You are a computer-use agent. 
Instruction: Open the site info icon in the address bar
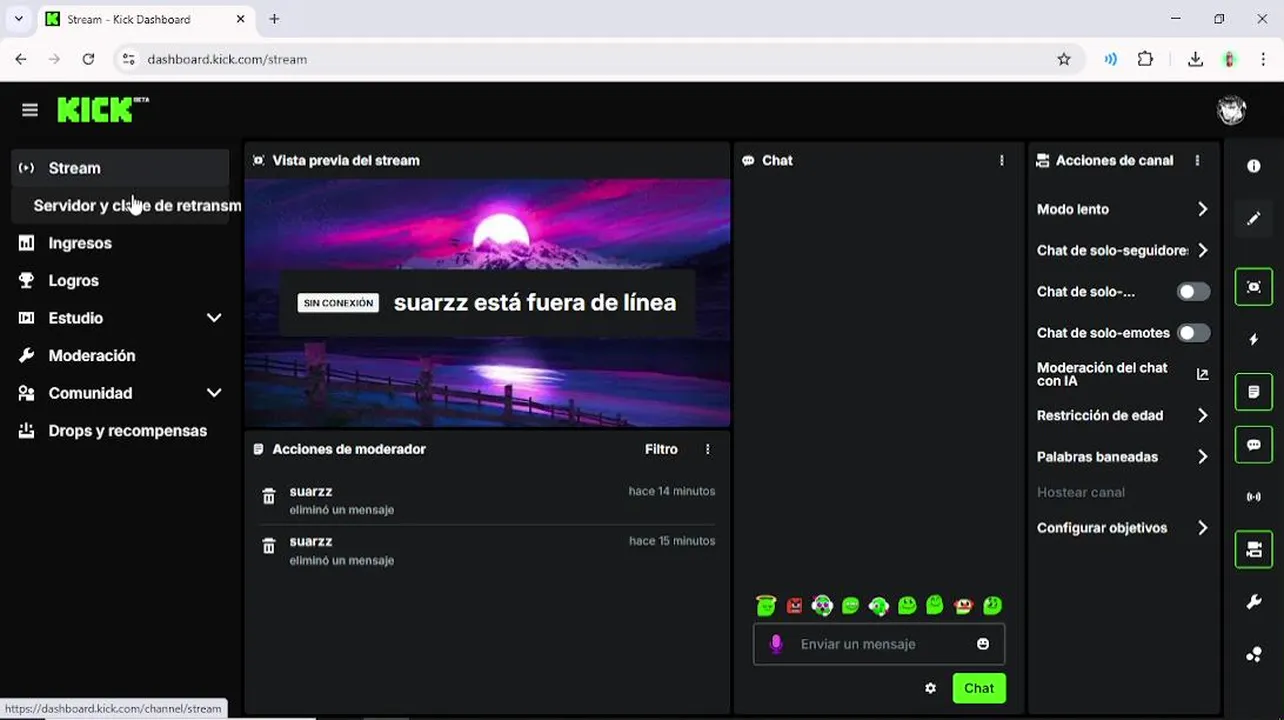click(128, 59)
